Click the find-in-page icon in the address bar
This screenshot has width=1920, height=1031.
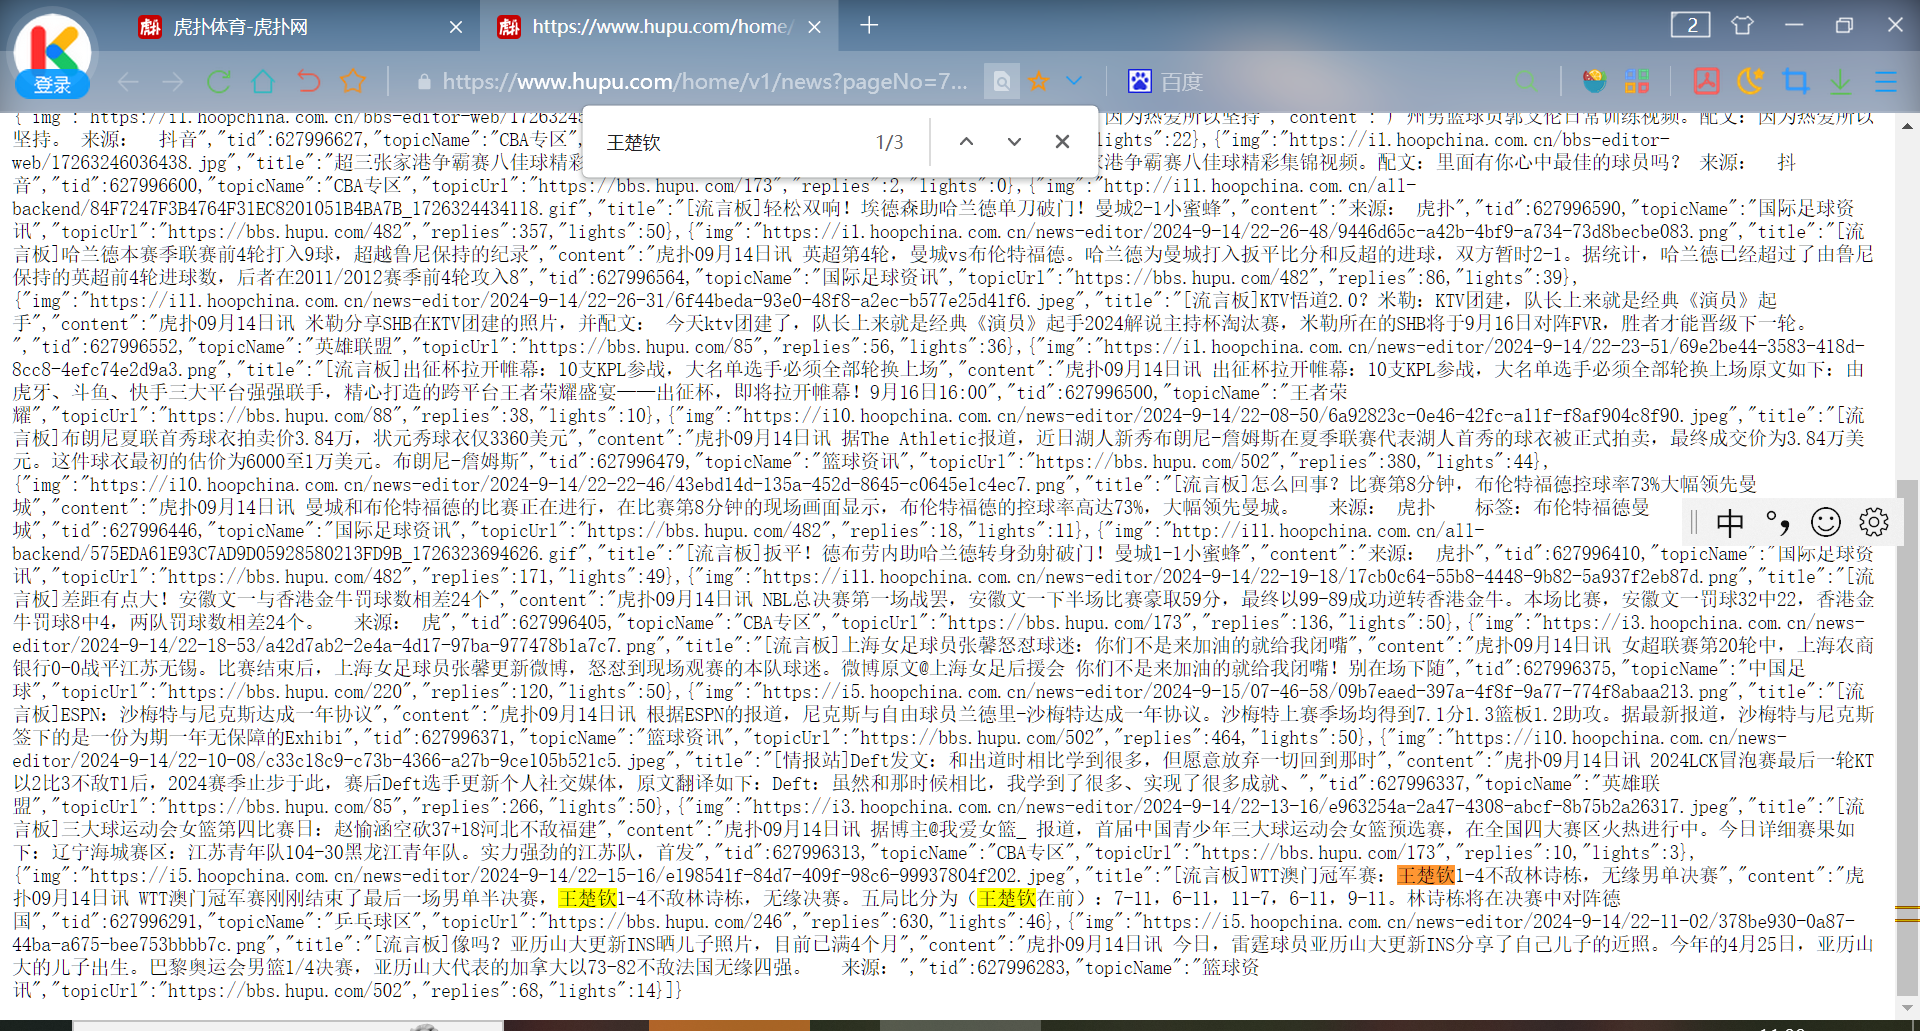(x=1001, y=81)
